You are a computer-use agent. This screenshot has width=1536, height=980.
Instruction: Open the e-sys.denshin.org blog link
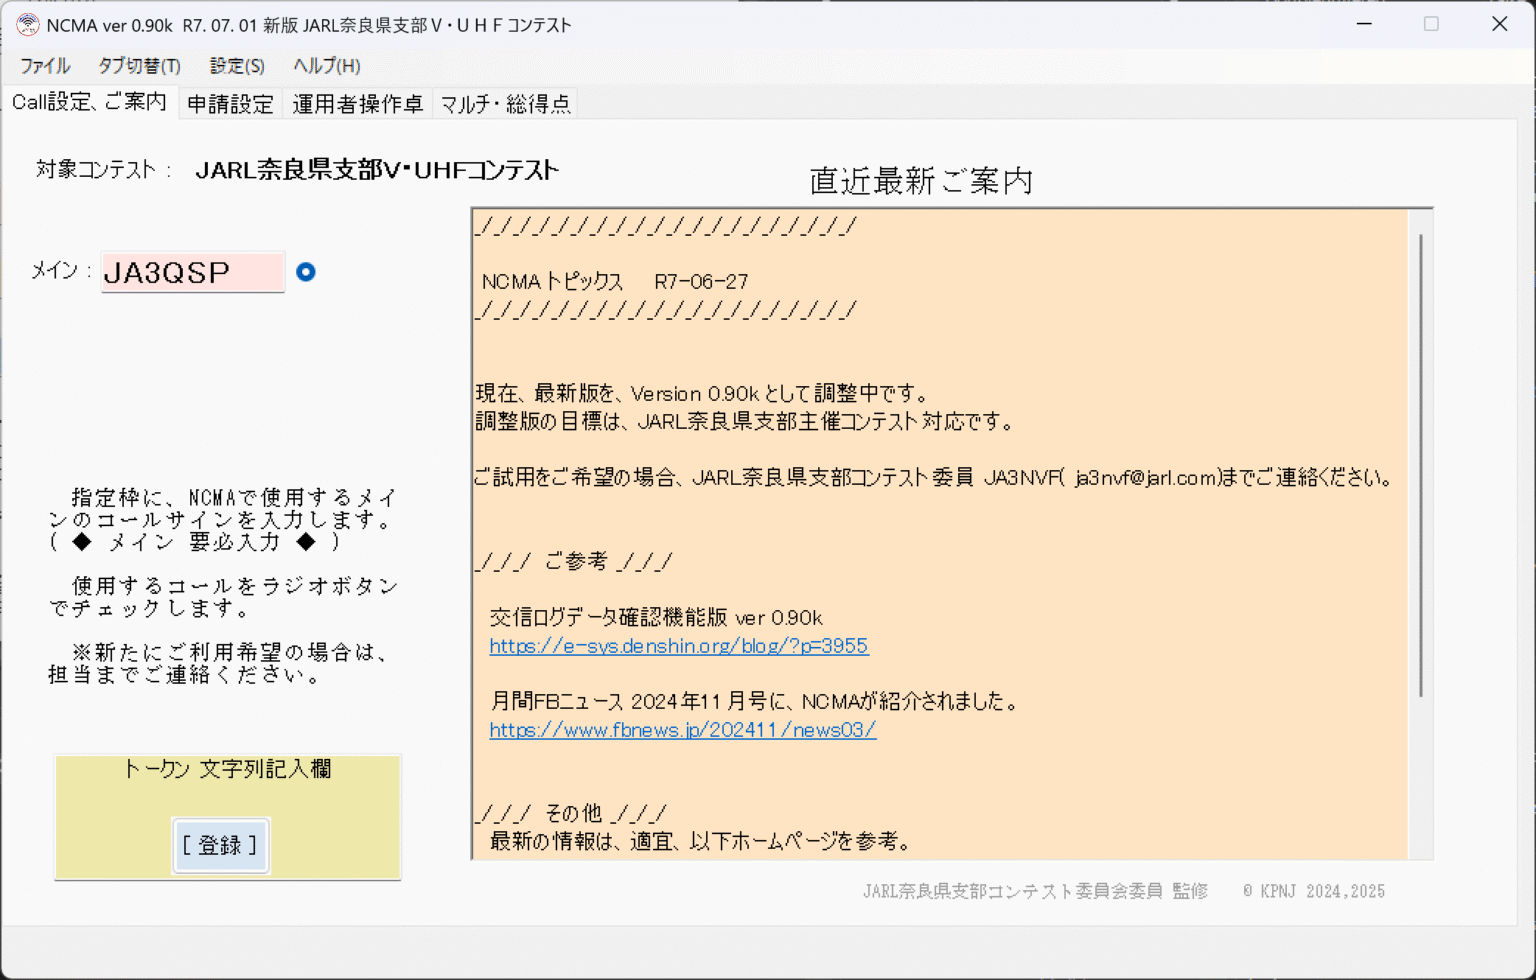[679, 646]
